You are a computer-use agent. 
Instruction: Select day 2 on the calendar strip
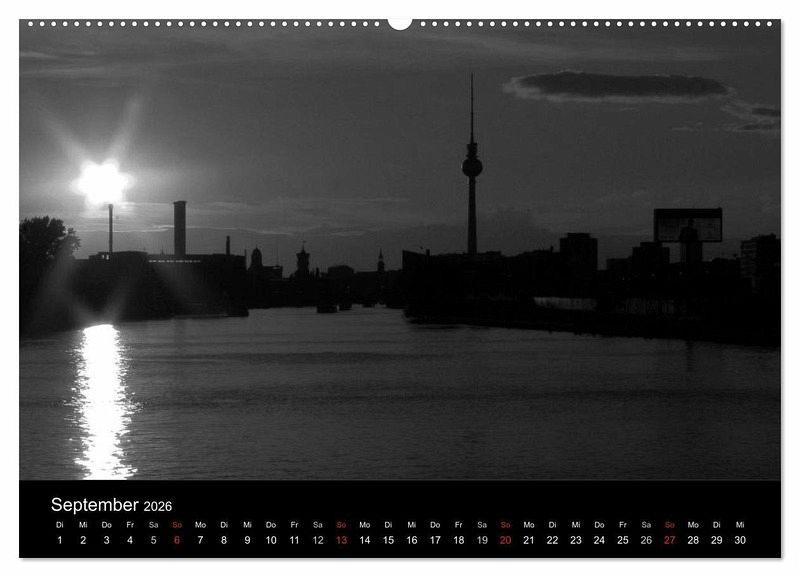point(83,540)
